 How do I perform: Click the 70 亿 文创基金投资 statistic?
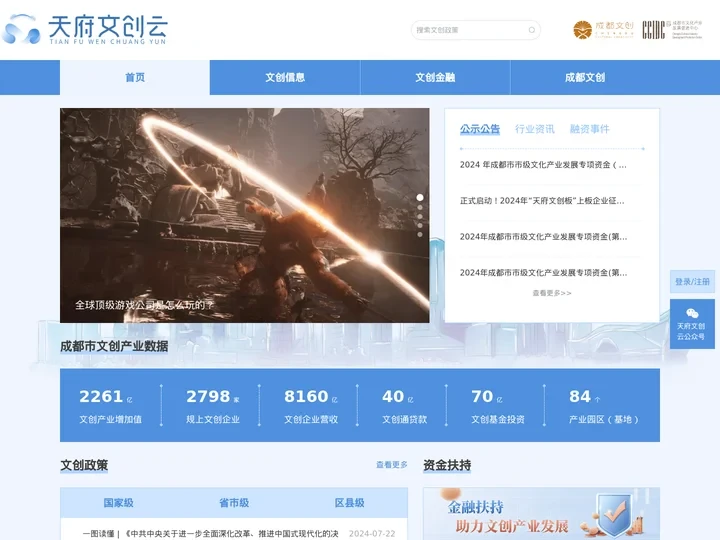(498, 406)
